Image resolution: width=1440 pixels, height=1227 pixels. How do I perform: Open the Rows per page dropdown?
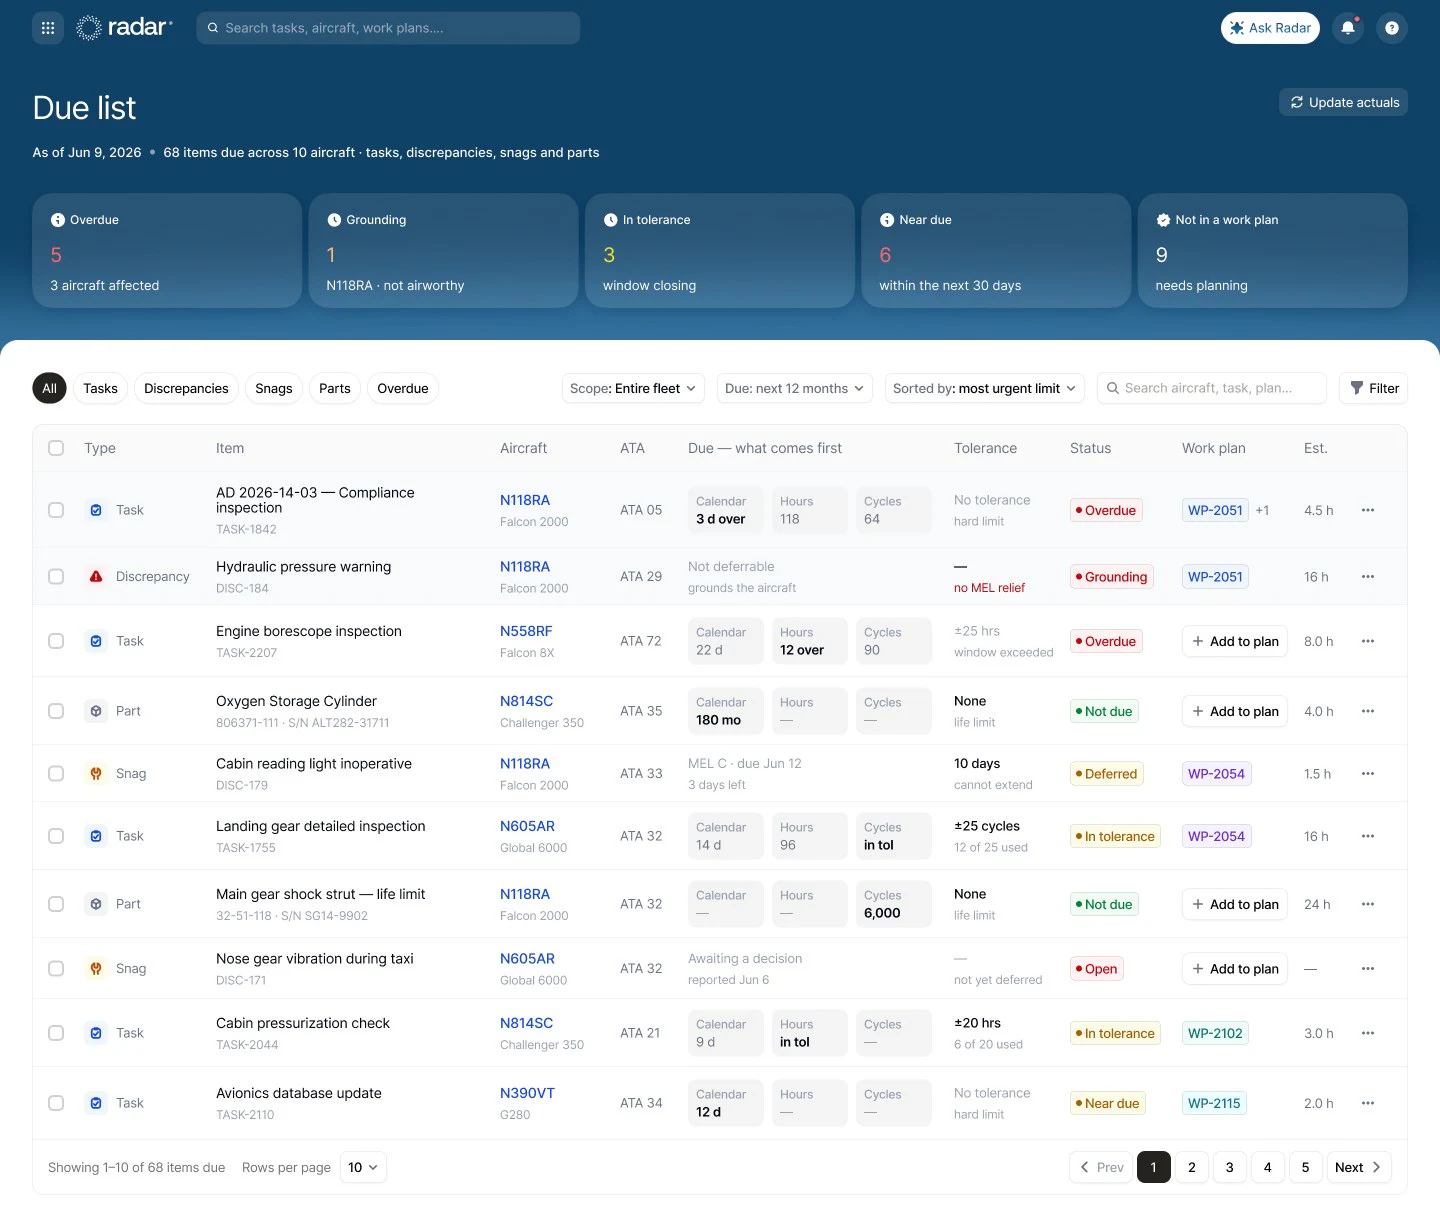[363, 1167]
